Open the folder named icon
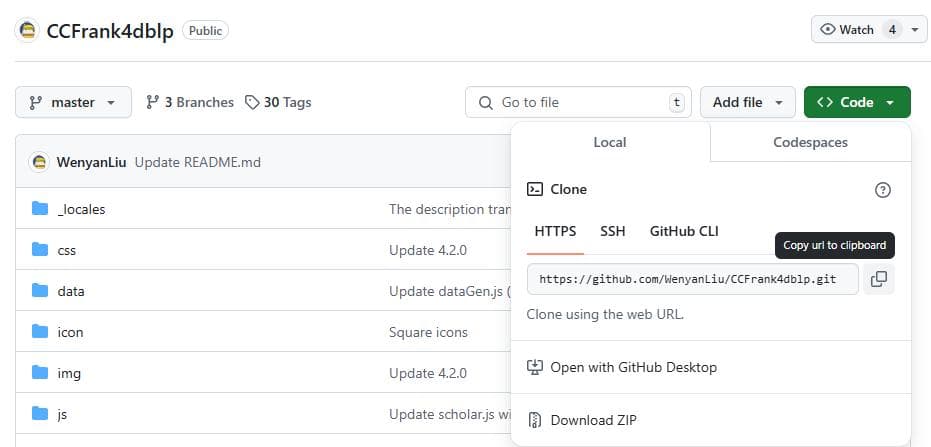931x447 pixels. tap(70, 332)
